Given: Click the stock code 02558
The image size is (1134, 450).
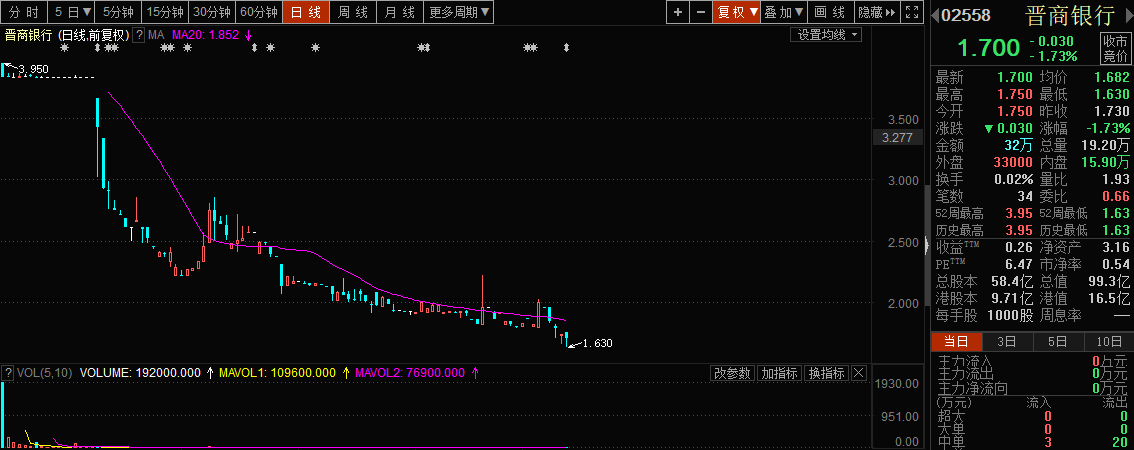Looking at the screenshot, I should click(966, 15).
